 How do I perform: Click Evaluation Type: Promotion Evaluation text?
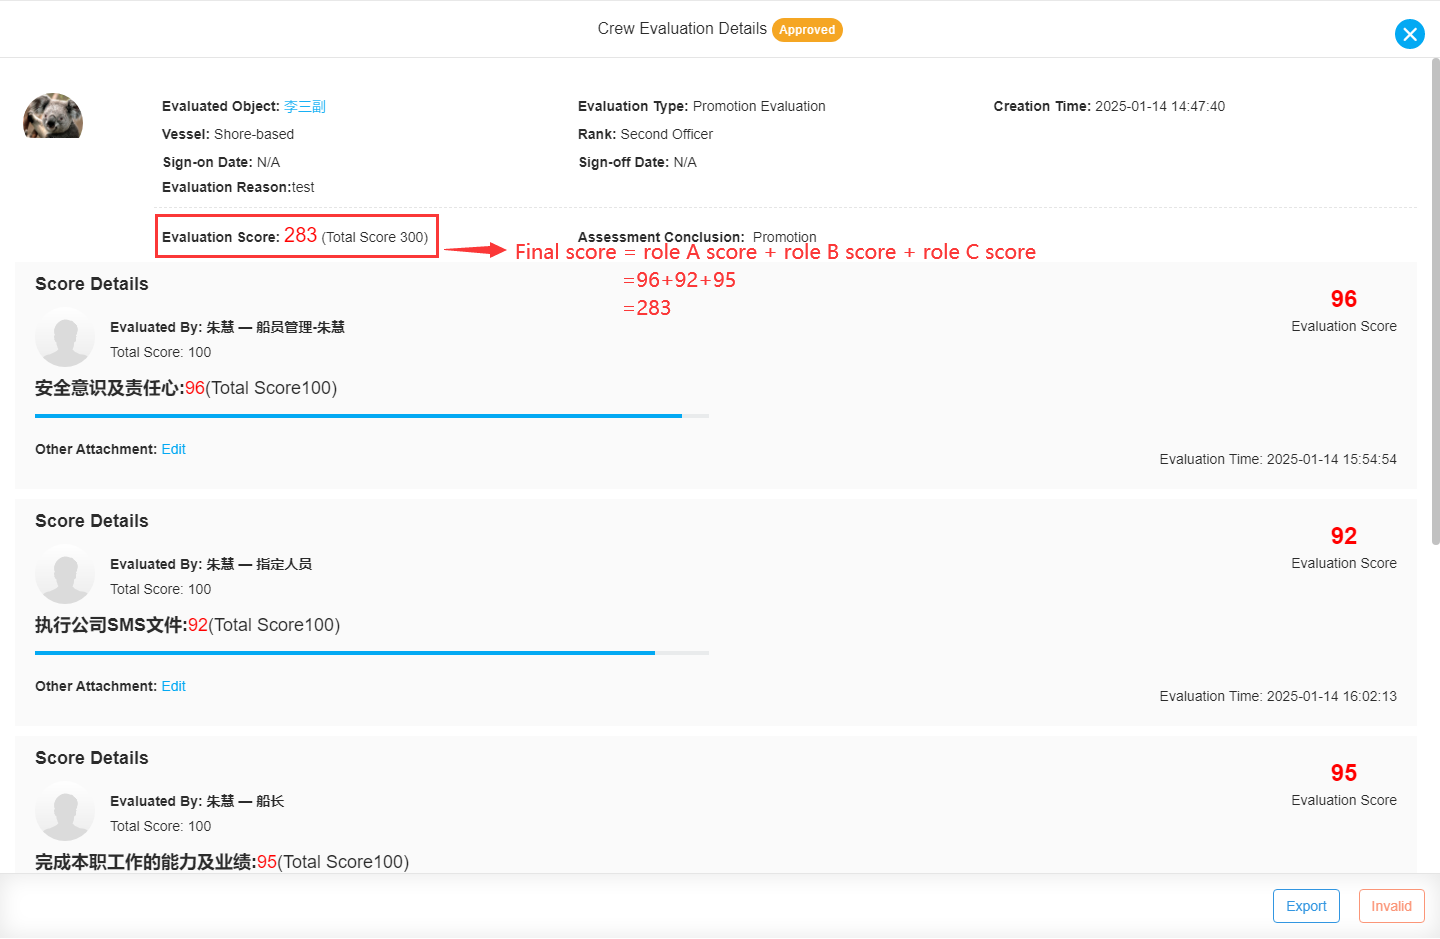click(702, 106)
